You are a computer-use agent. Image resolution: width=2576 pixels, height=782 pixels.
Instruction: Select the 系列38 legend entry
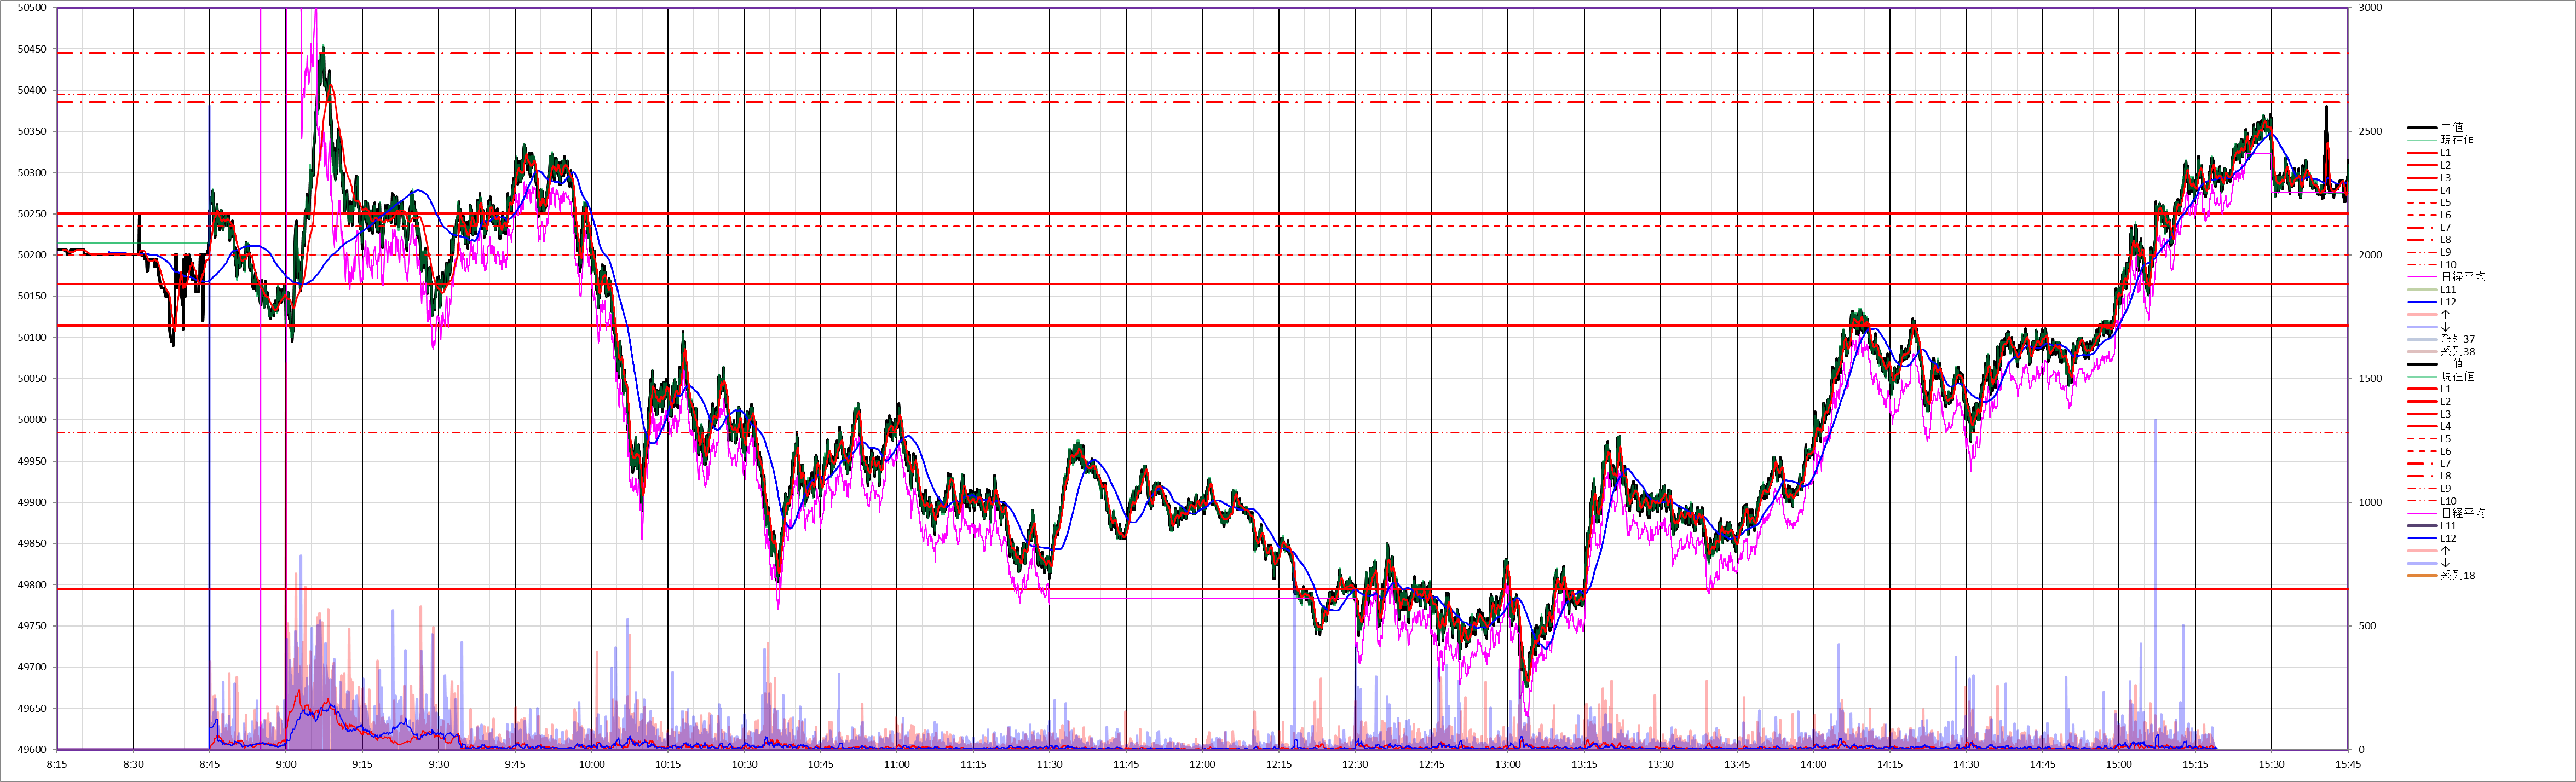(x=2457, y=352)
